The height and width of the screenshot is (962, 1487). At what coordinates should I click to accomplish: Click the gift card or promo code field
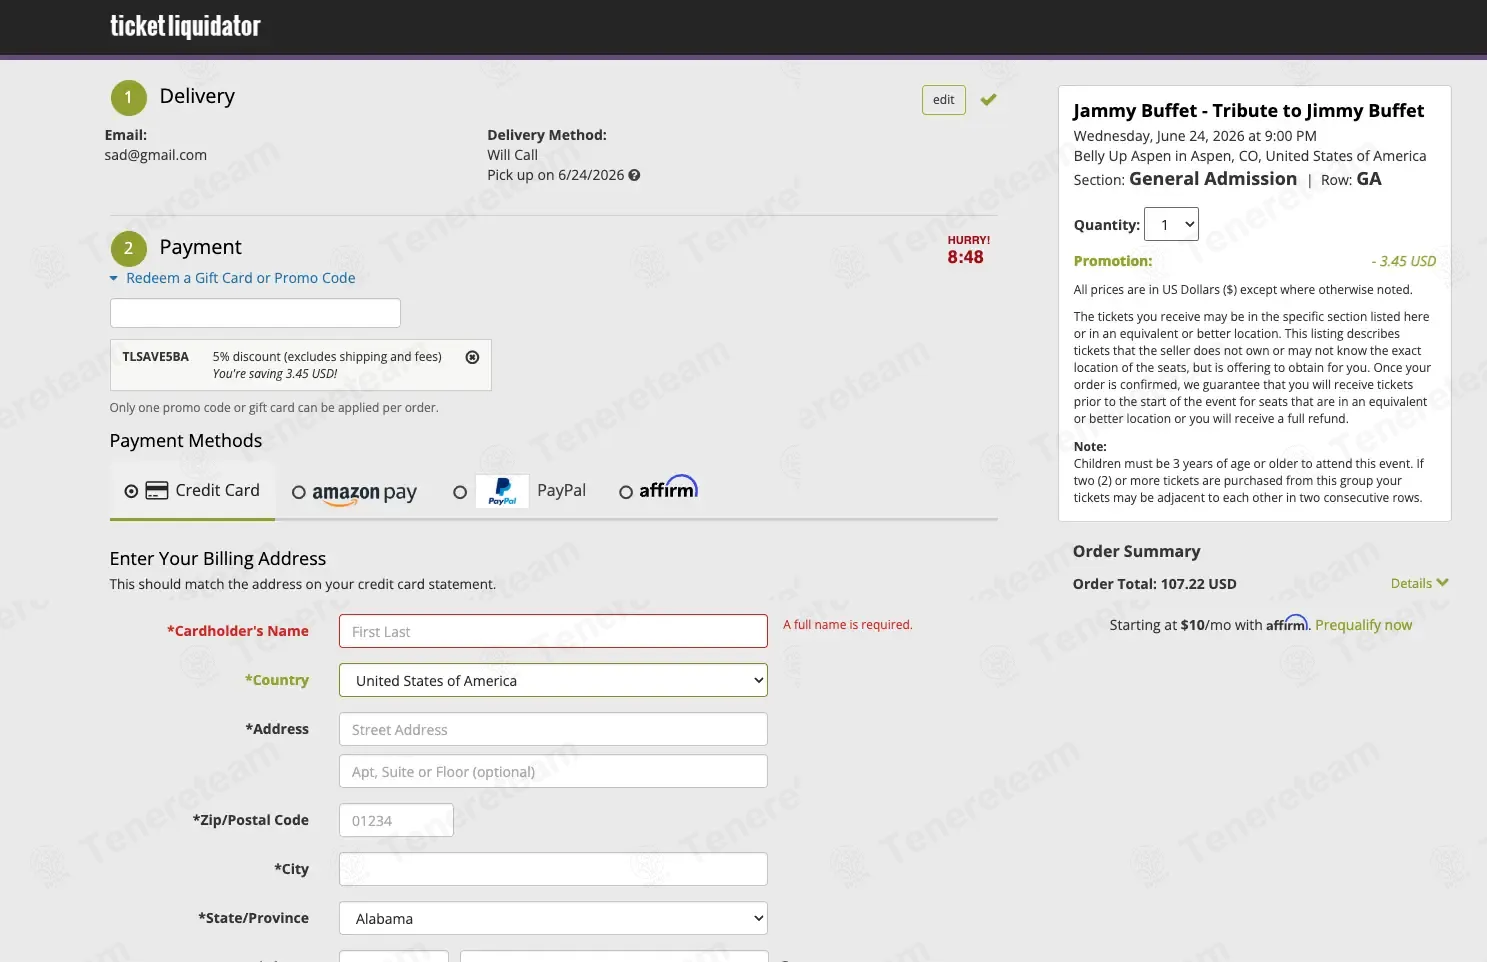pyautogui.click(x=255, y=313)
